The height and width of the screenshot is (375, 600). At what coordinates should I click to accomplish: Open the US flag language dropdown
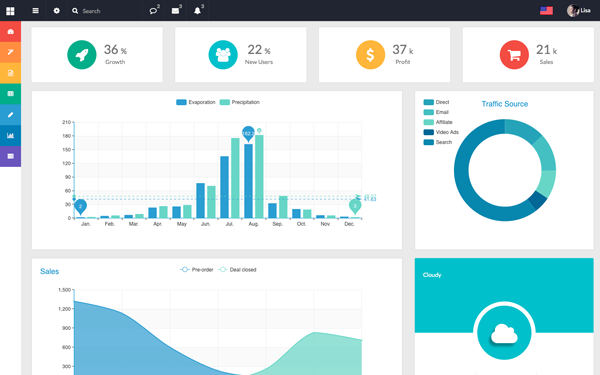(x=546, y=11)
